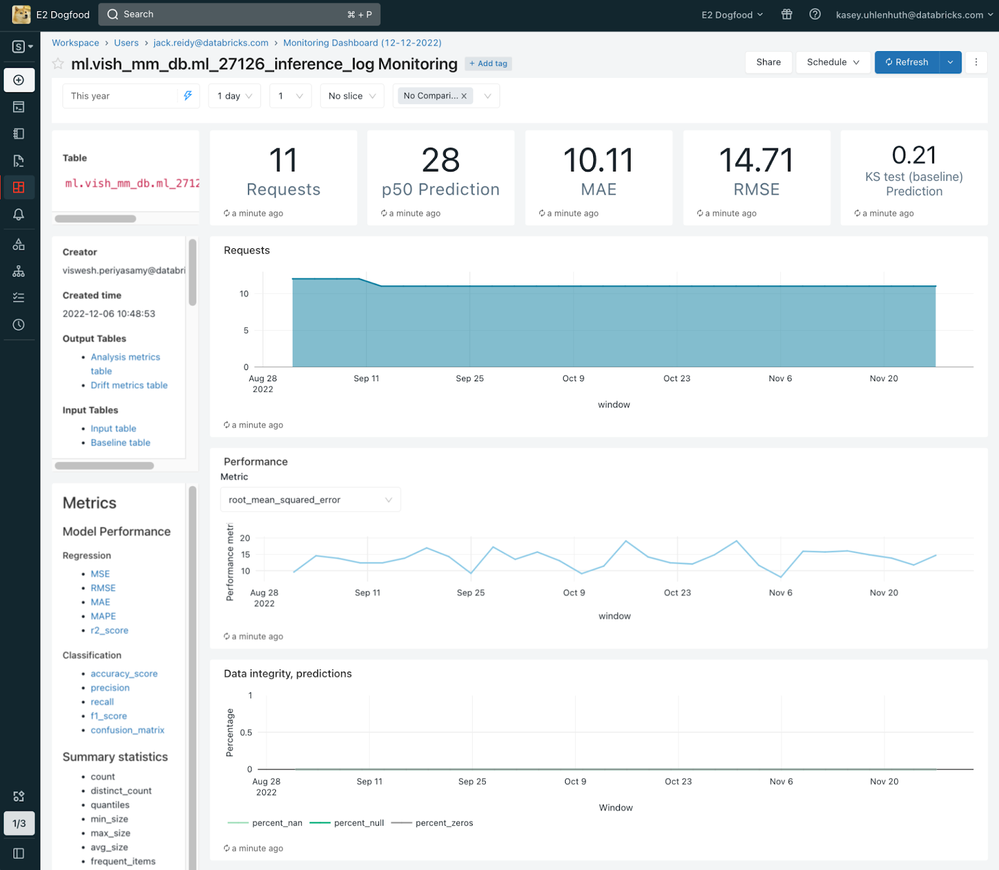
Task: Click the lightning bolt icon in the date field
Action: (x=187, y=96)
